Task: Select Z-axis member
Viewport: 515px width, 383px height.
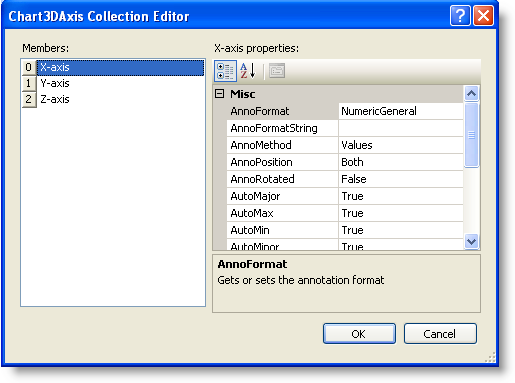Action: (x=55, y=99)
